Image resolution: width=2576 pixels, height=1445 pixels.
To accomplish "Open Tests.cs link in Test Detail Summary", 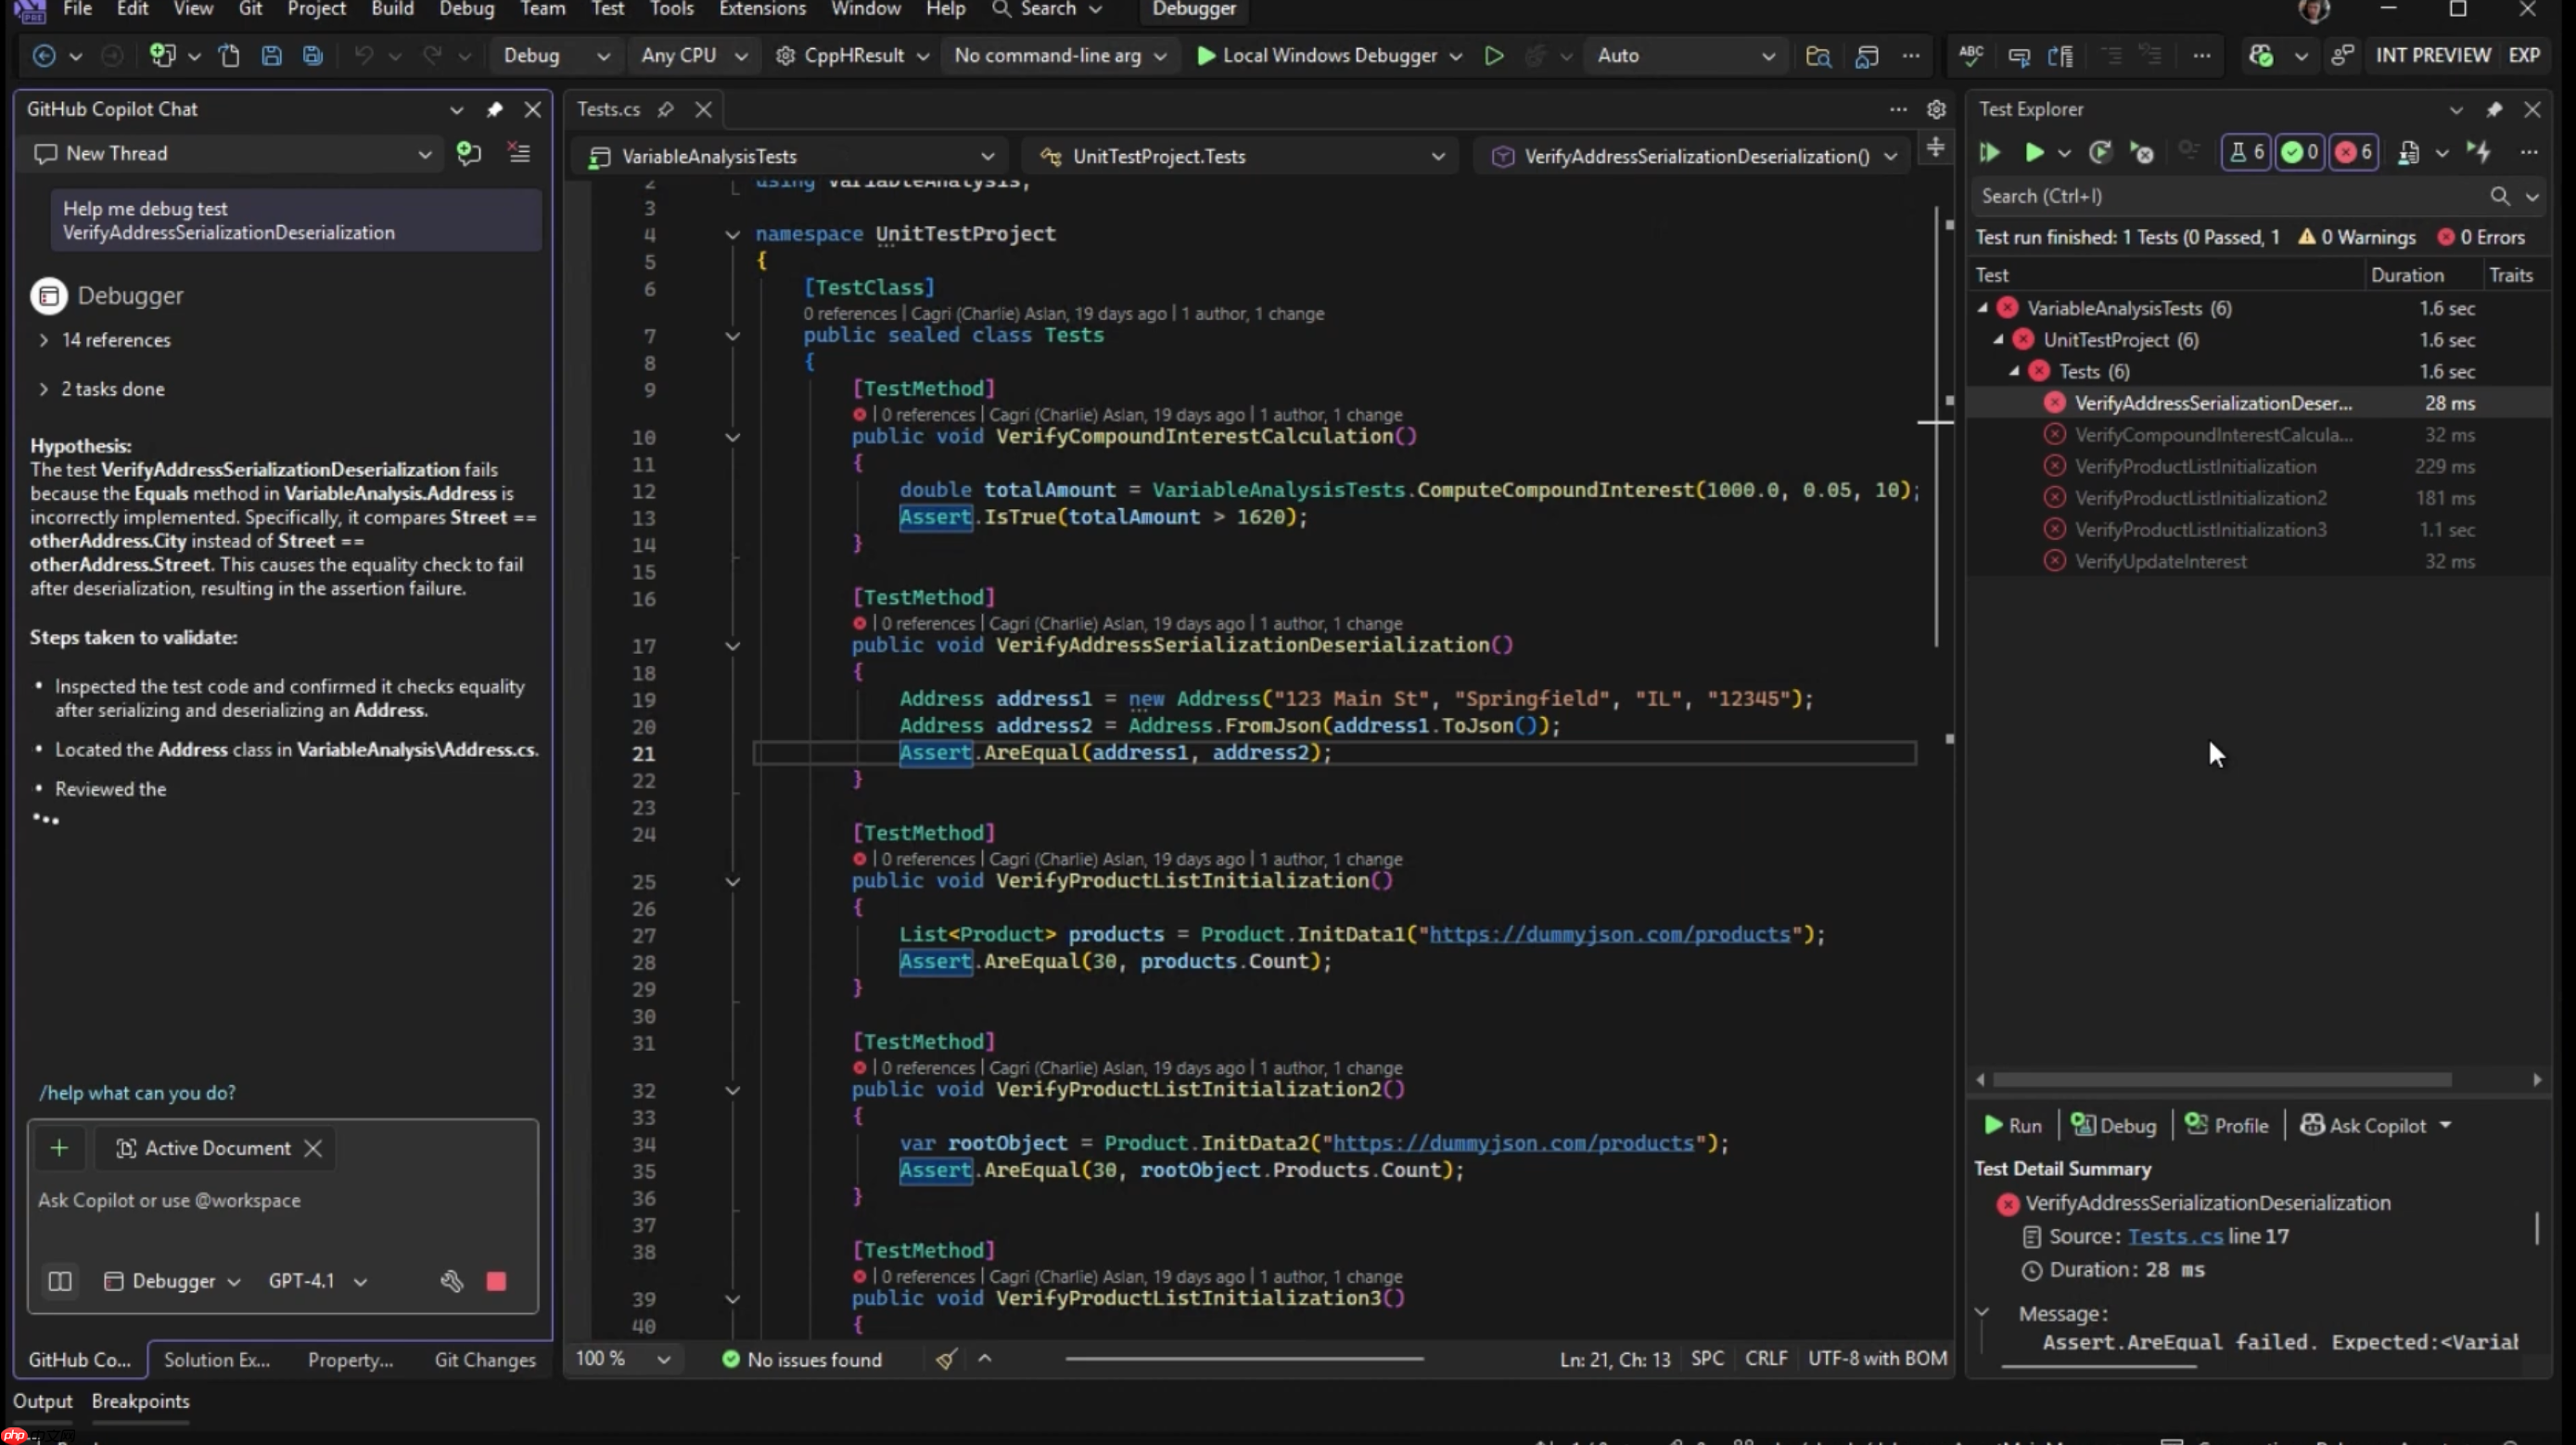I will pos(2178,1236).
